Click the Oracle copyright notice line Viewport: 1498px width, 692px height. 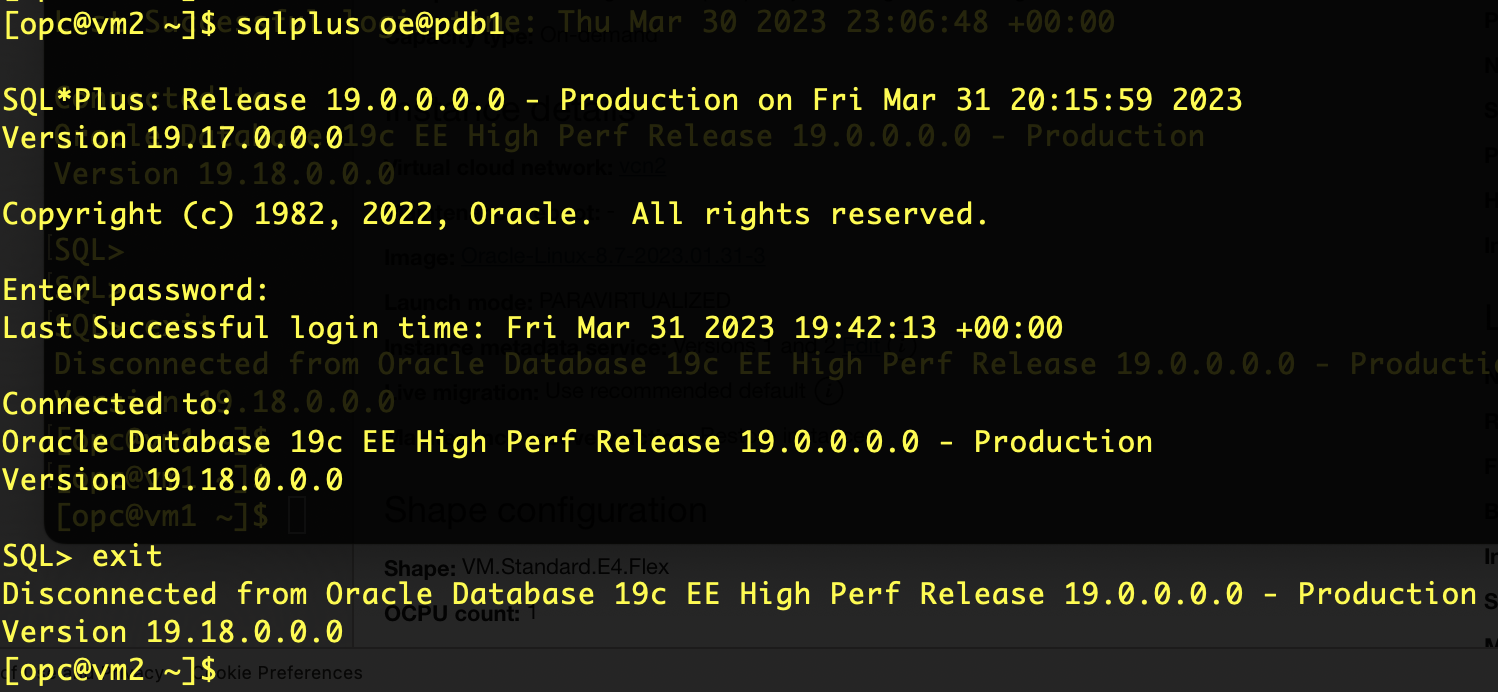click(x=495, y=213)
